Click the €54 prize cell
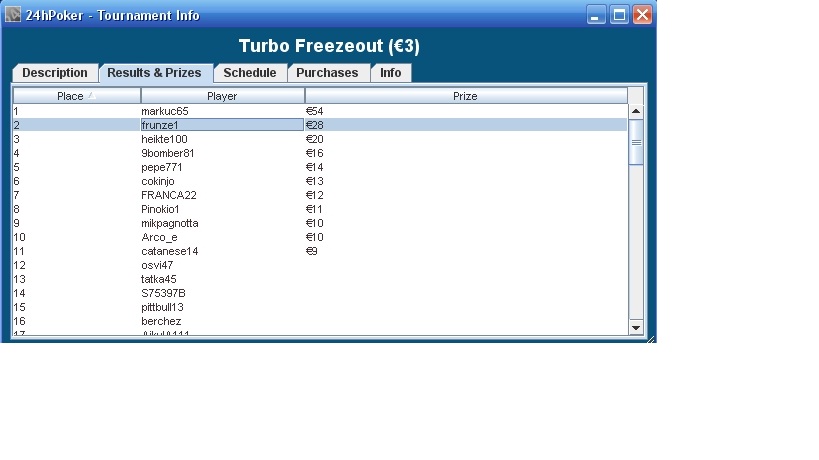This screenshot has height=460, width=819. [314, 111]
